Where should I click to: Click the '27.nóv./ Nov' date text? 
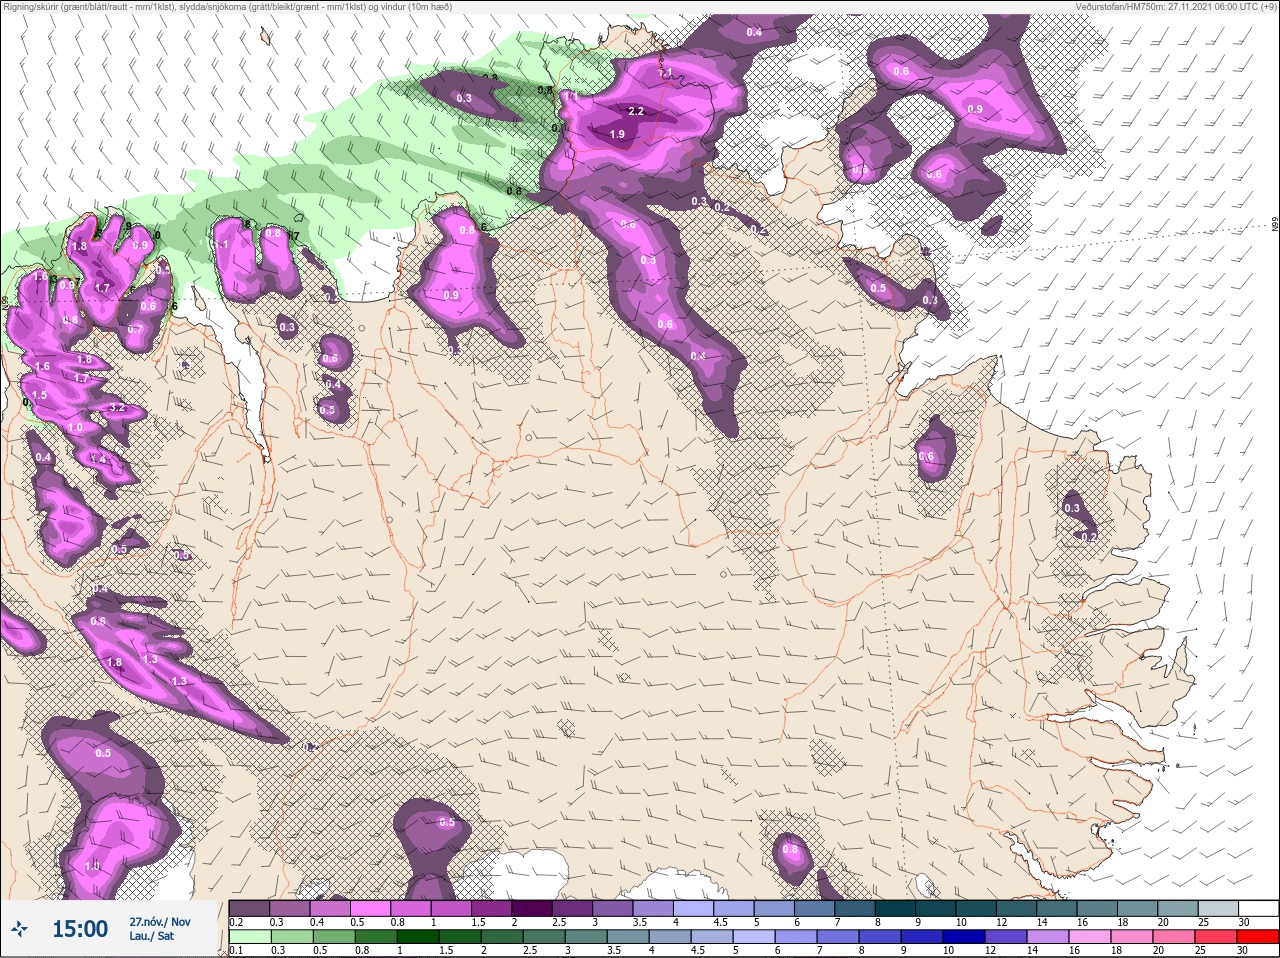pyautogui.click(x=160, y=922)
